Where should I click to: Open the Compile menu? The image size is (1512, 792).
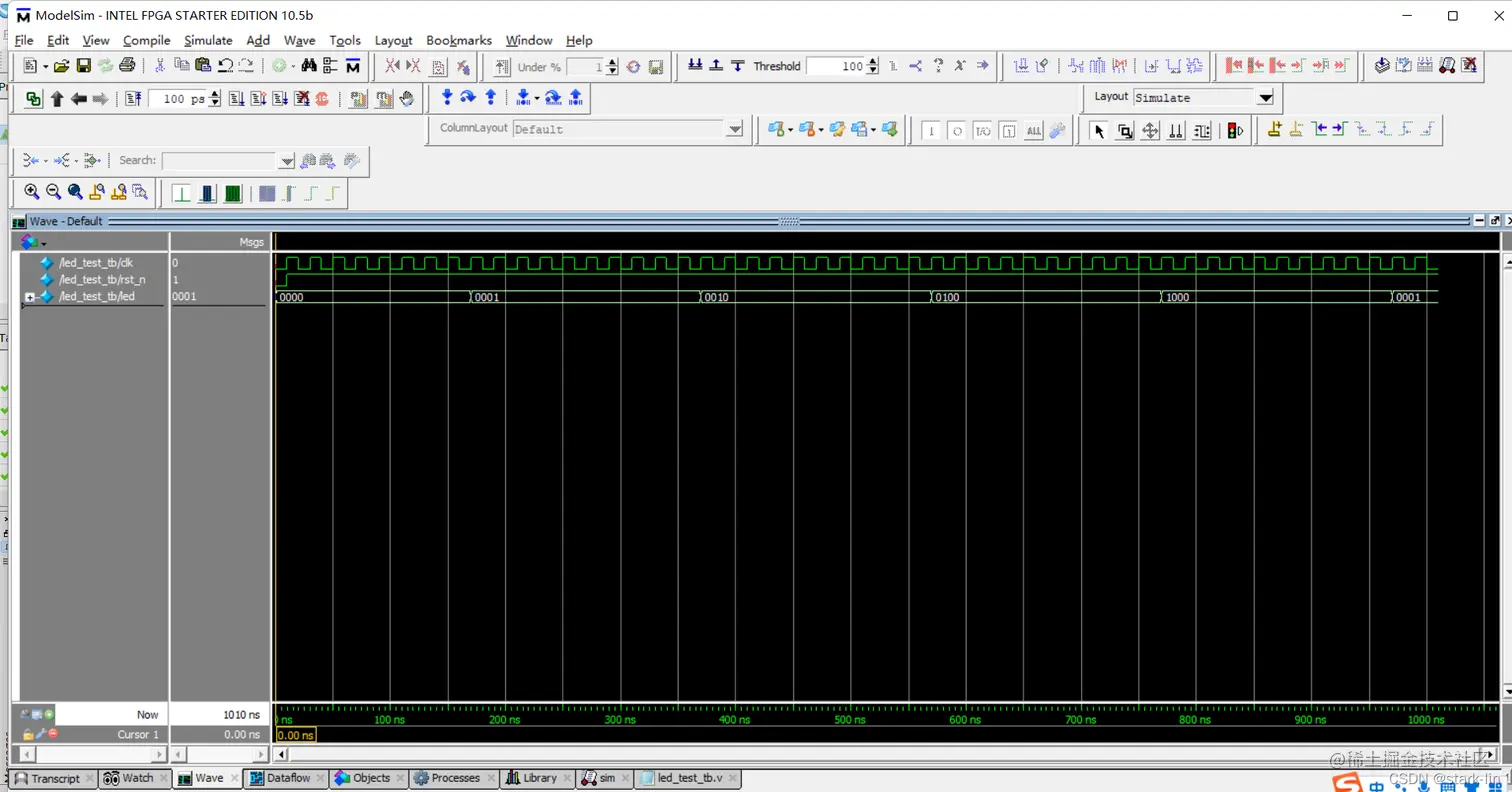[x=147, y=40]
